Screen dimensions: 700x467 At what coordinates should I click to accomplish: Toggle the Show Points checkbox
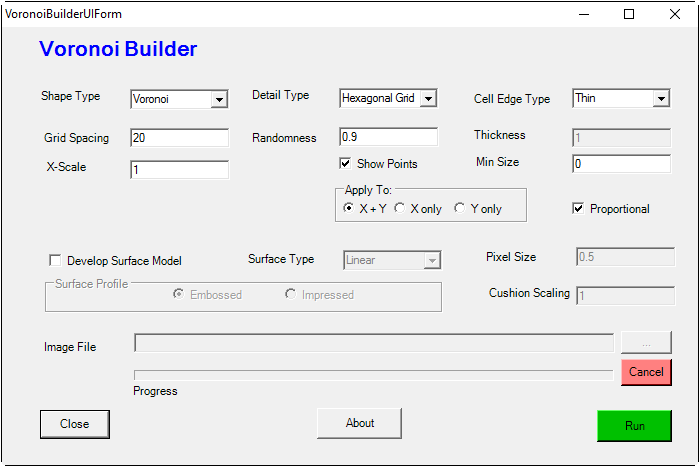pyautogui.click(x=345, y=163)
